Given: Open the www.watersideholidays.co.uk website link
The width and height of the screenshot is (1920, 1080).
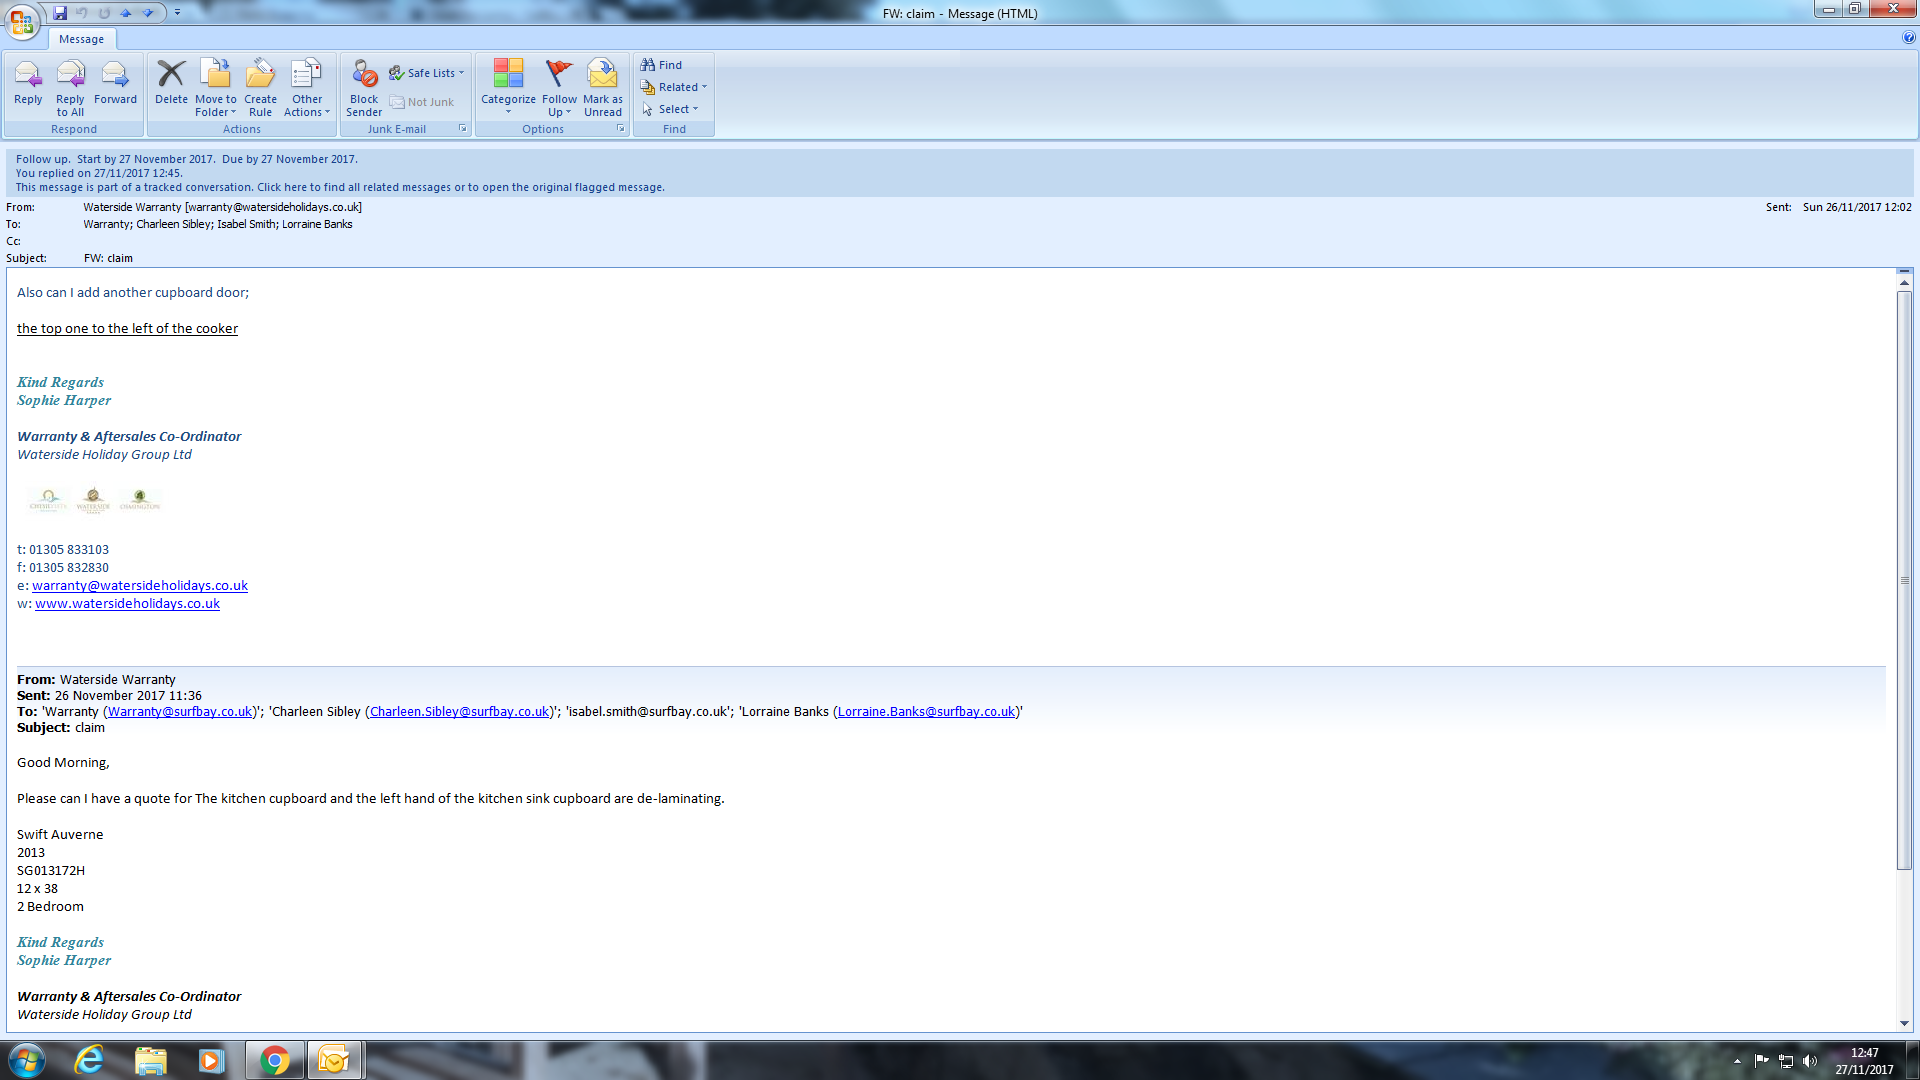Looking at the screenshot, I should 127,604.
